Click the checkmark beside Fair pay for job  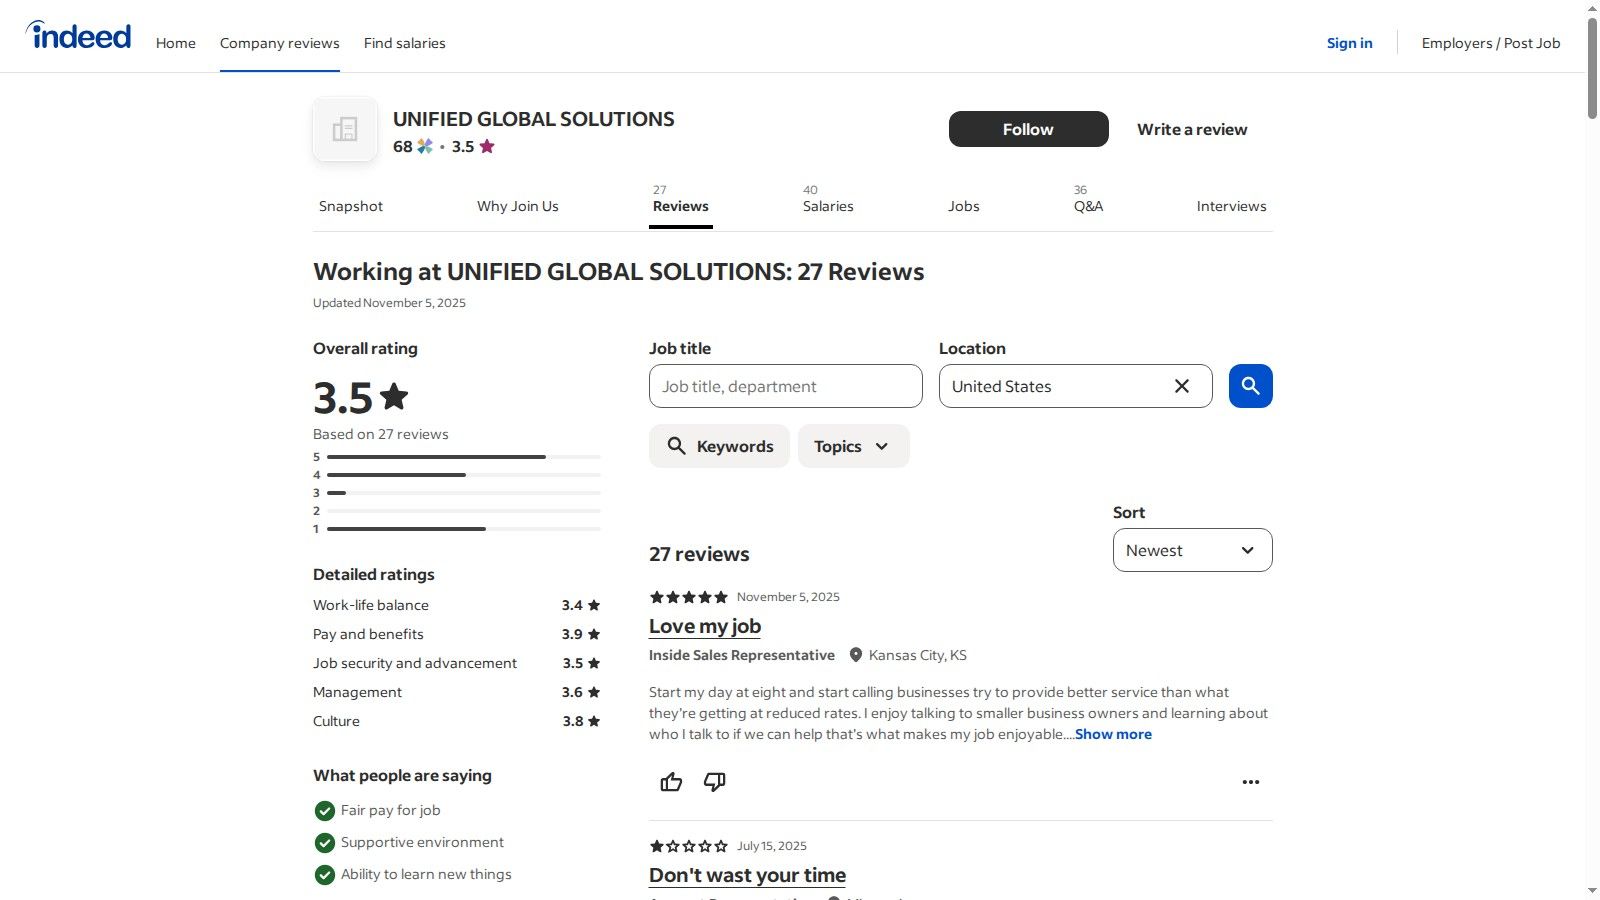pyautogui.click(x=324, y=811)
